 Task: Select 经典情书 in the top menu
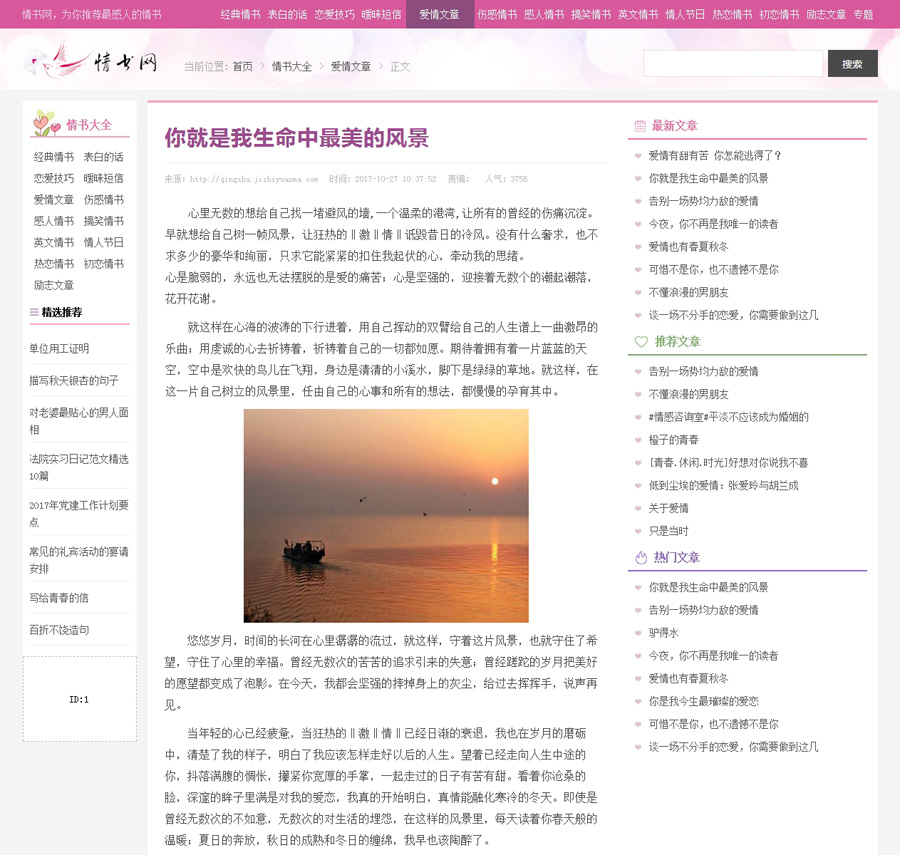pos(240,14)
